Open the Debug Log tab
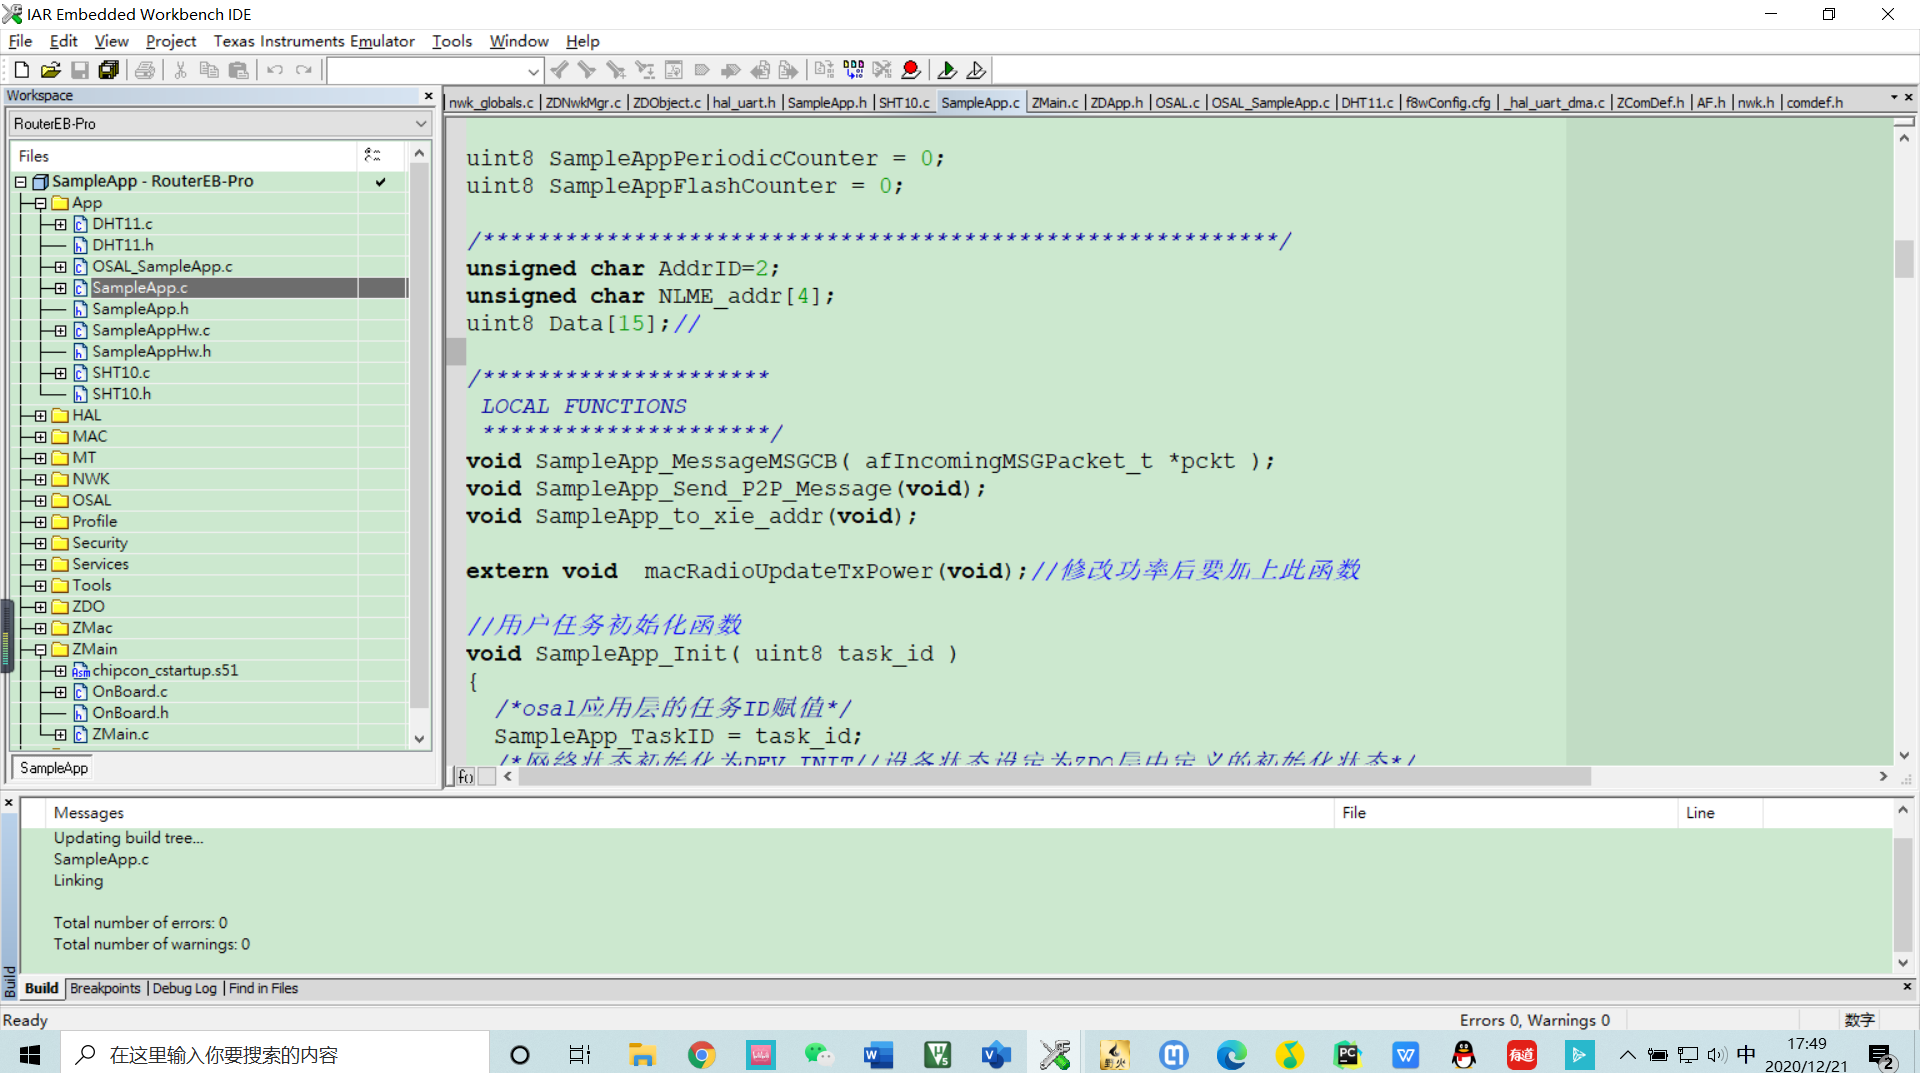The image size is (1920, 1073). [x=184, y=988]
